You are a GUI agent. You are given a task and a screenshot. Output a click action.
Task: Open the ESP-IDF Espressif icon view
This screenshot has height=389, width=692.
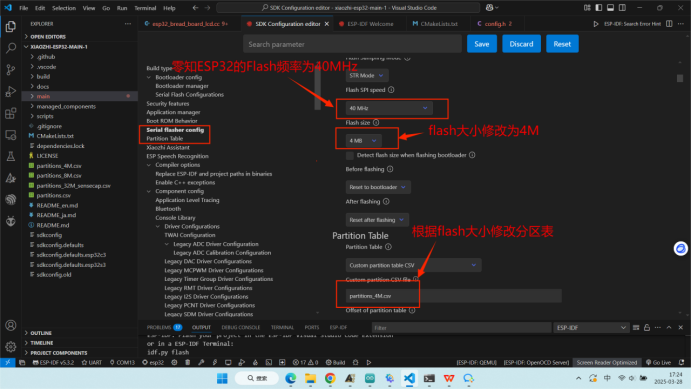pos(11,199)
